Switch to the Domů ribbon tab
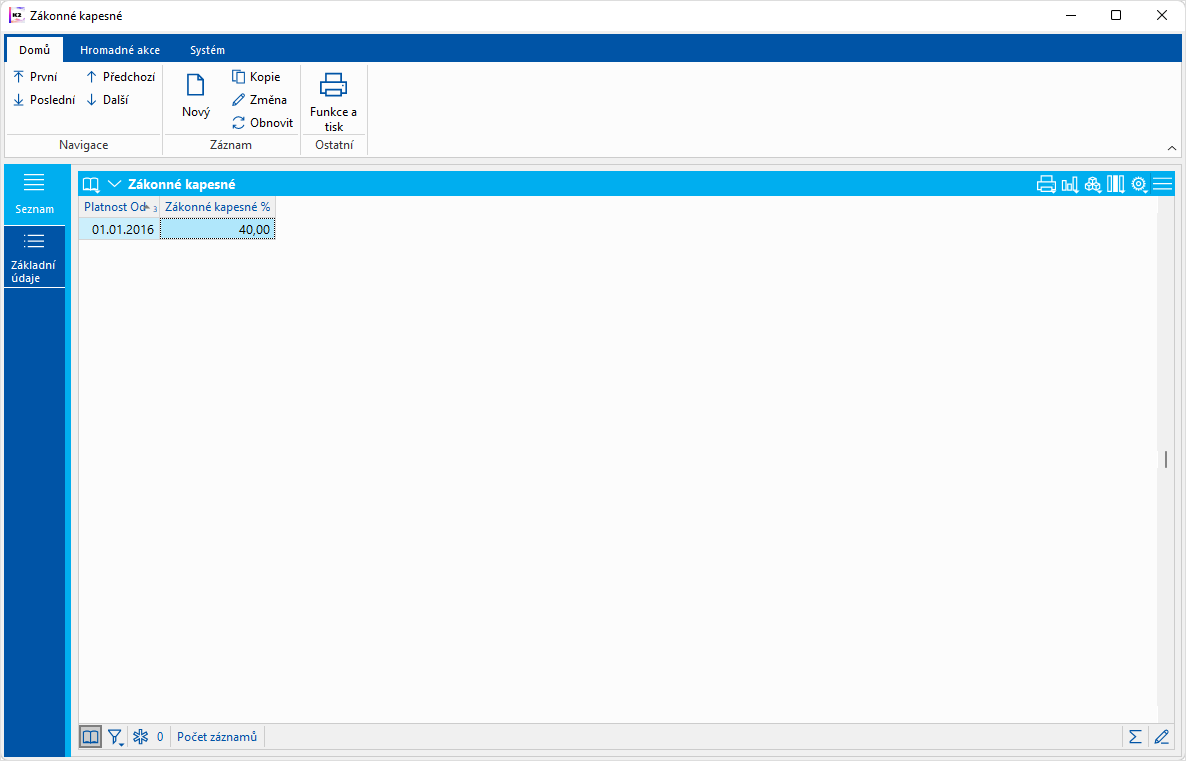Screen dimensions: 1186x761 (x=35, y=50)
